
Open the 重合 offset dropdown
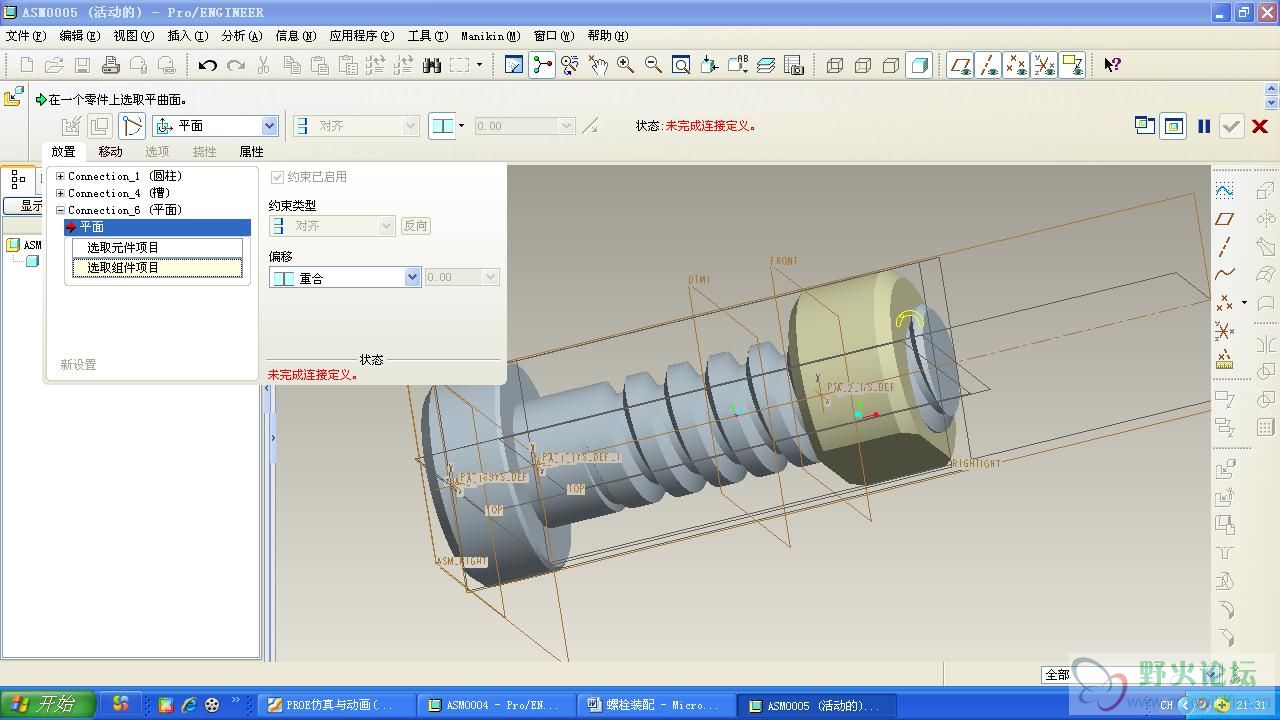coord(412,278)
